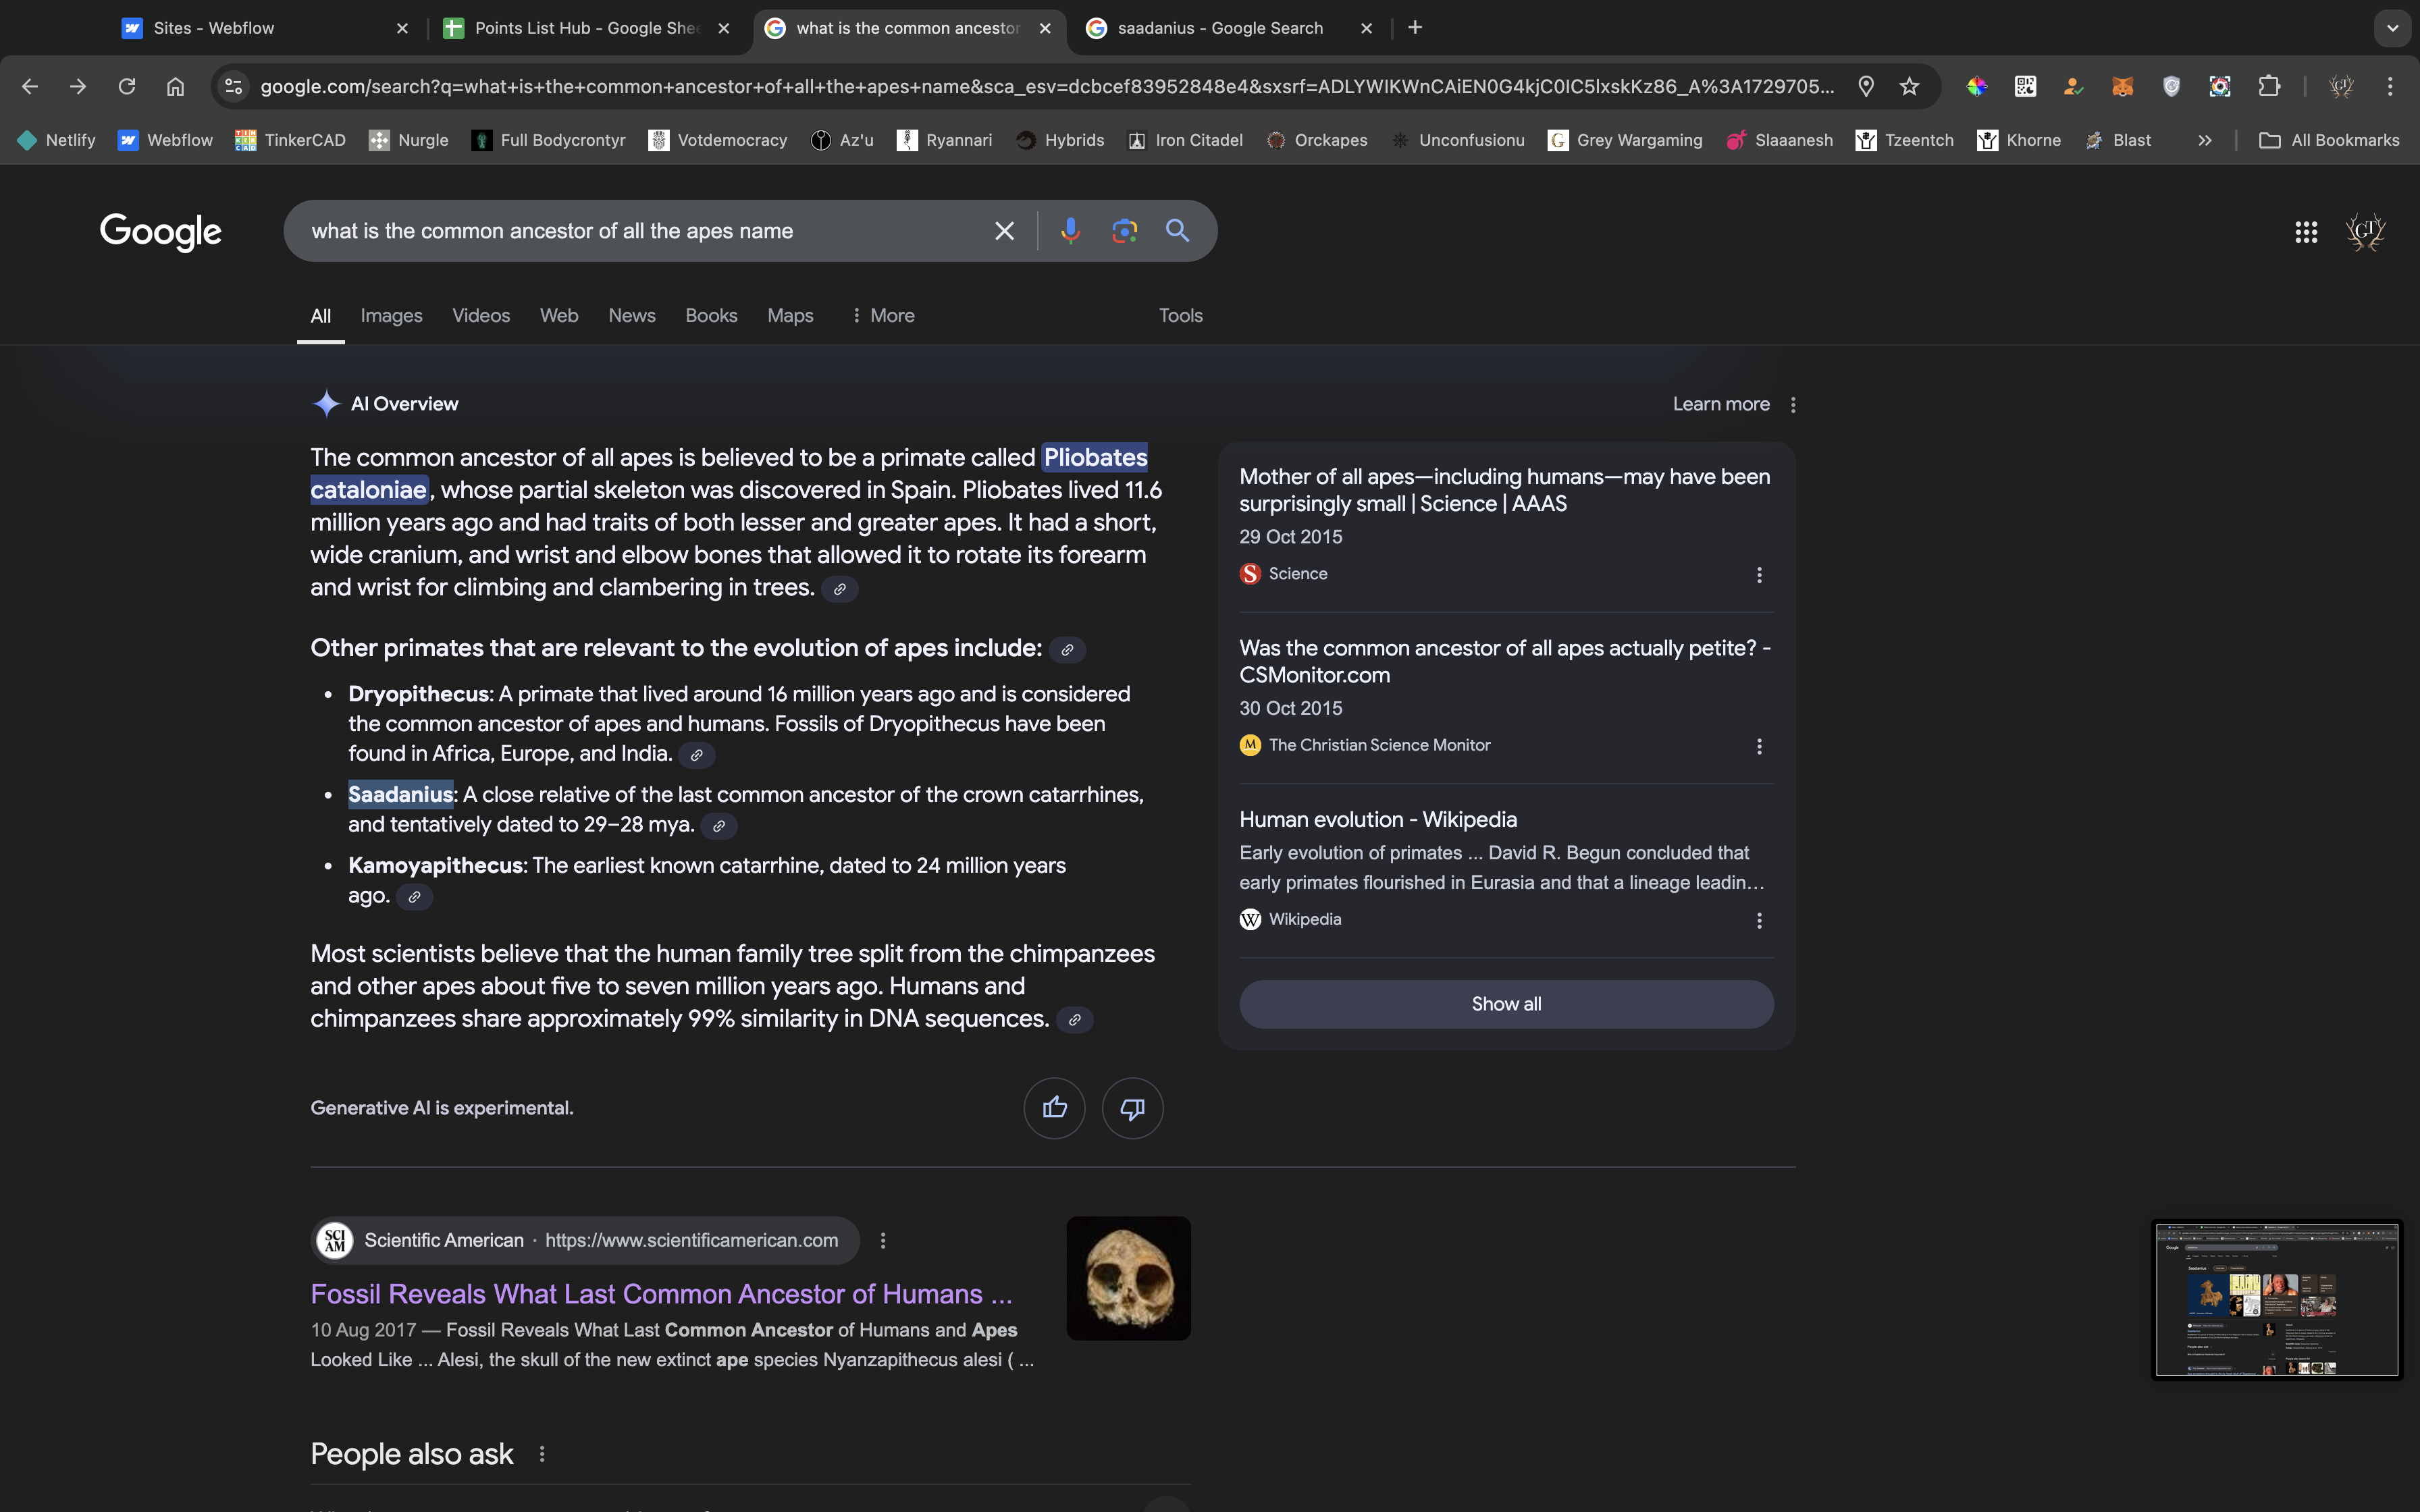Screen dimensions: 2420x1512
Task: Open the browser extensions puzzle icon
Action: (x=2269, y=87)
